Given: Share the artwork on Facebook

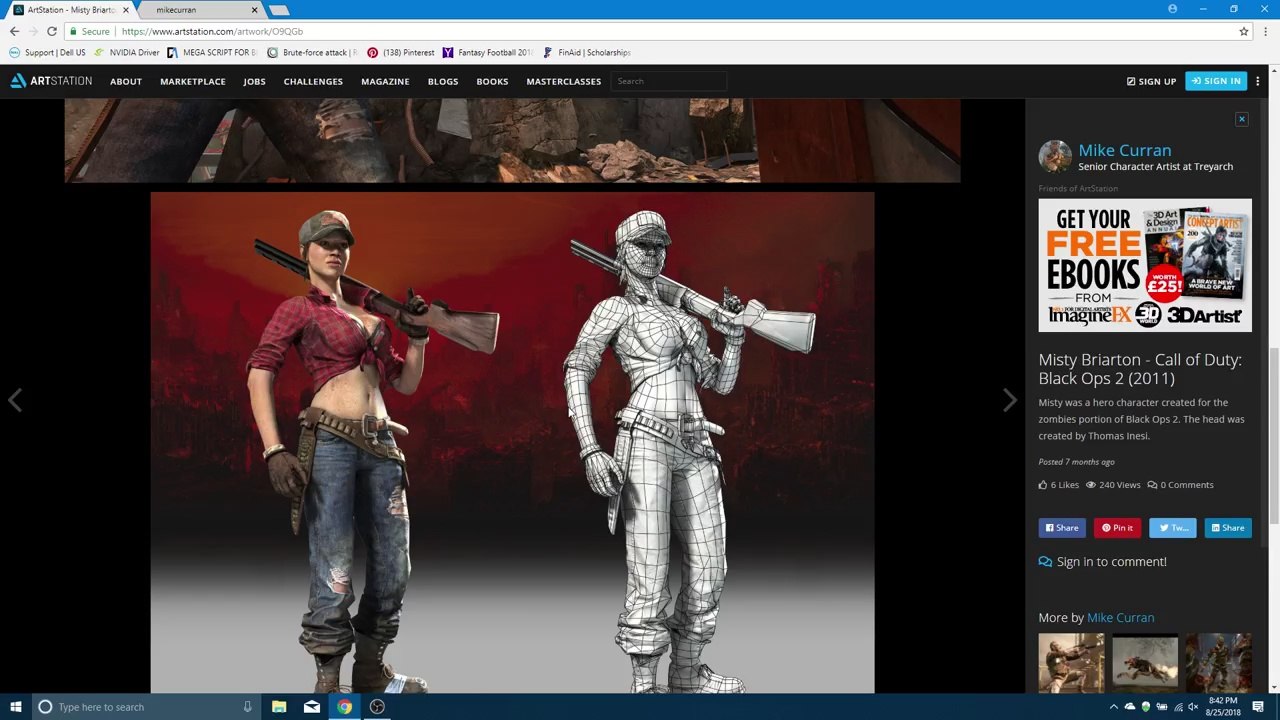Looking at the screenshot, I should point(1062,528).
